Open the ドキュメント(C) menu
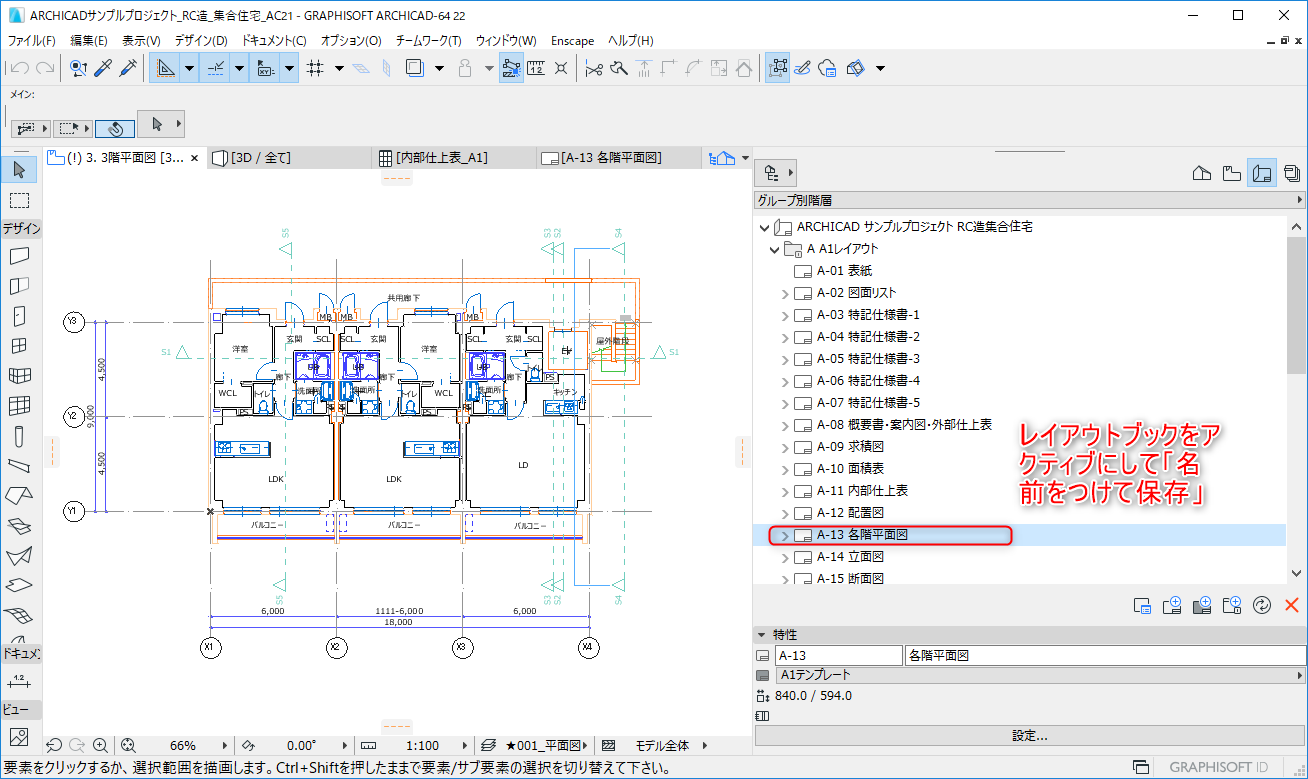 click(274, 41)
